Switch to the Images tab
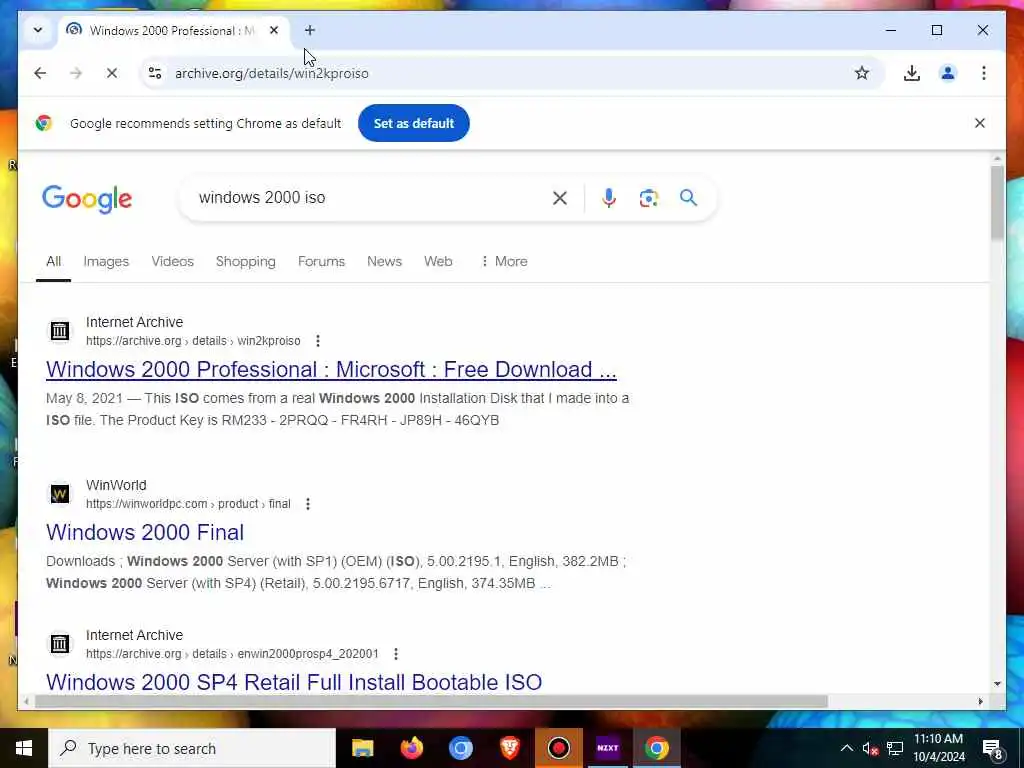1024x768 pixels. click(x=106, y=261)
